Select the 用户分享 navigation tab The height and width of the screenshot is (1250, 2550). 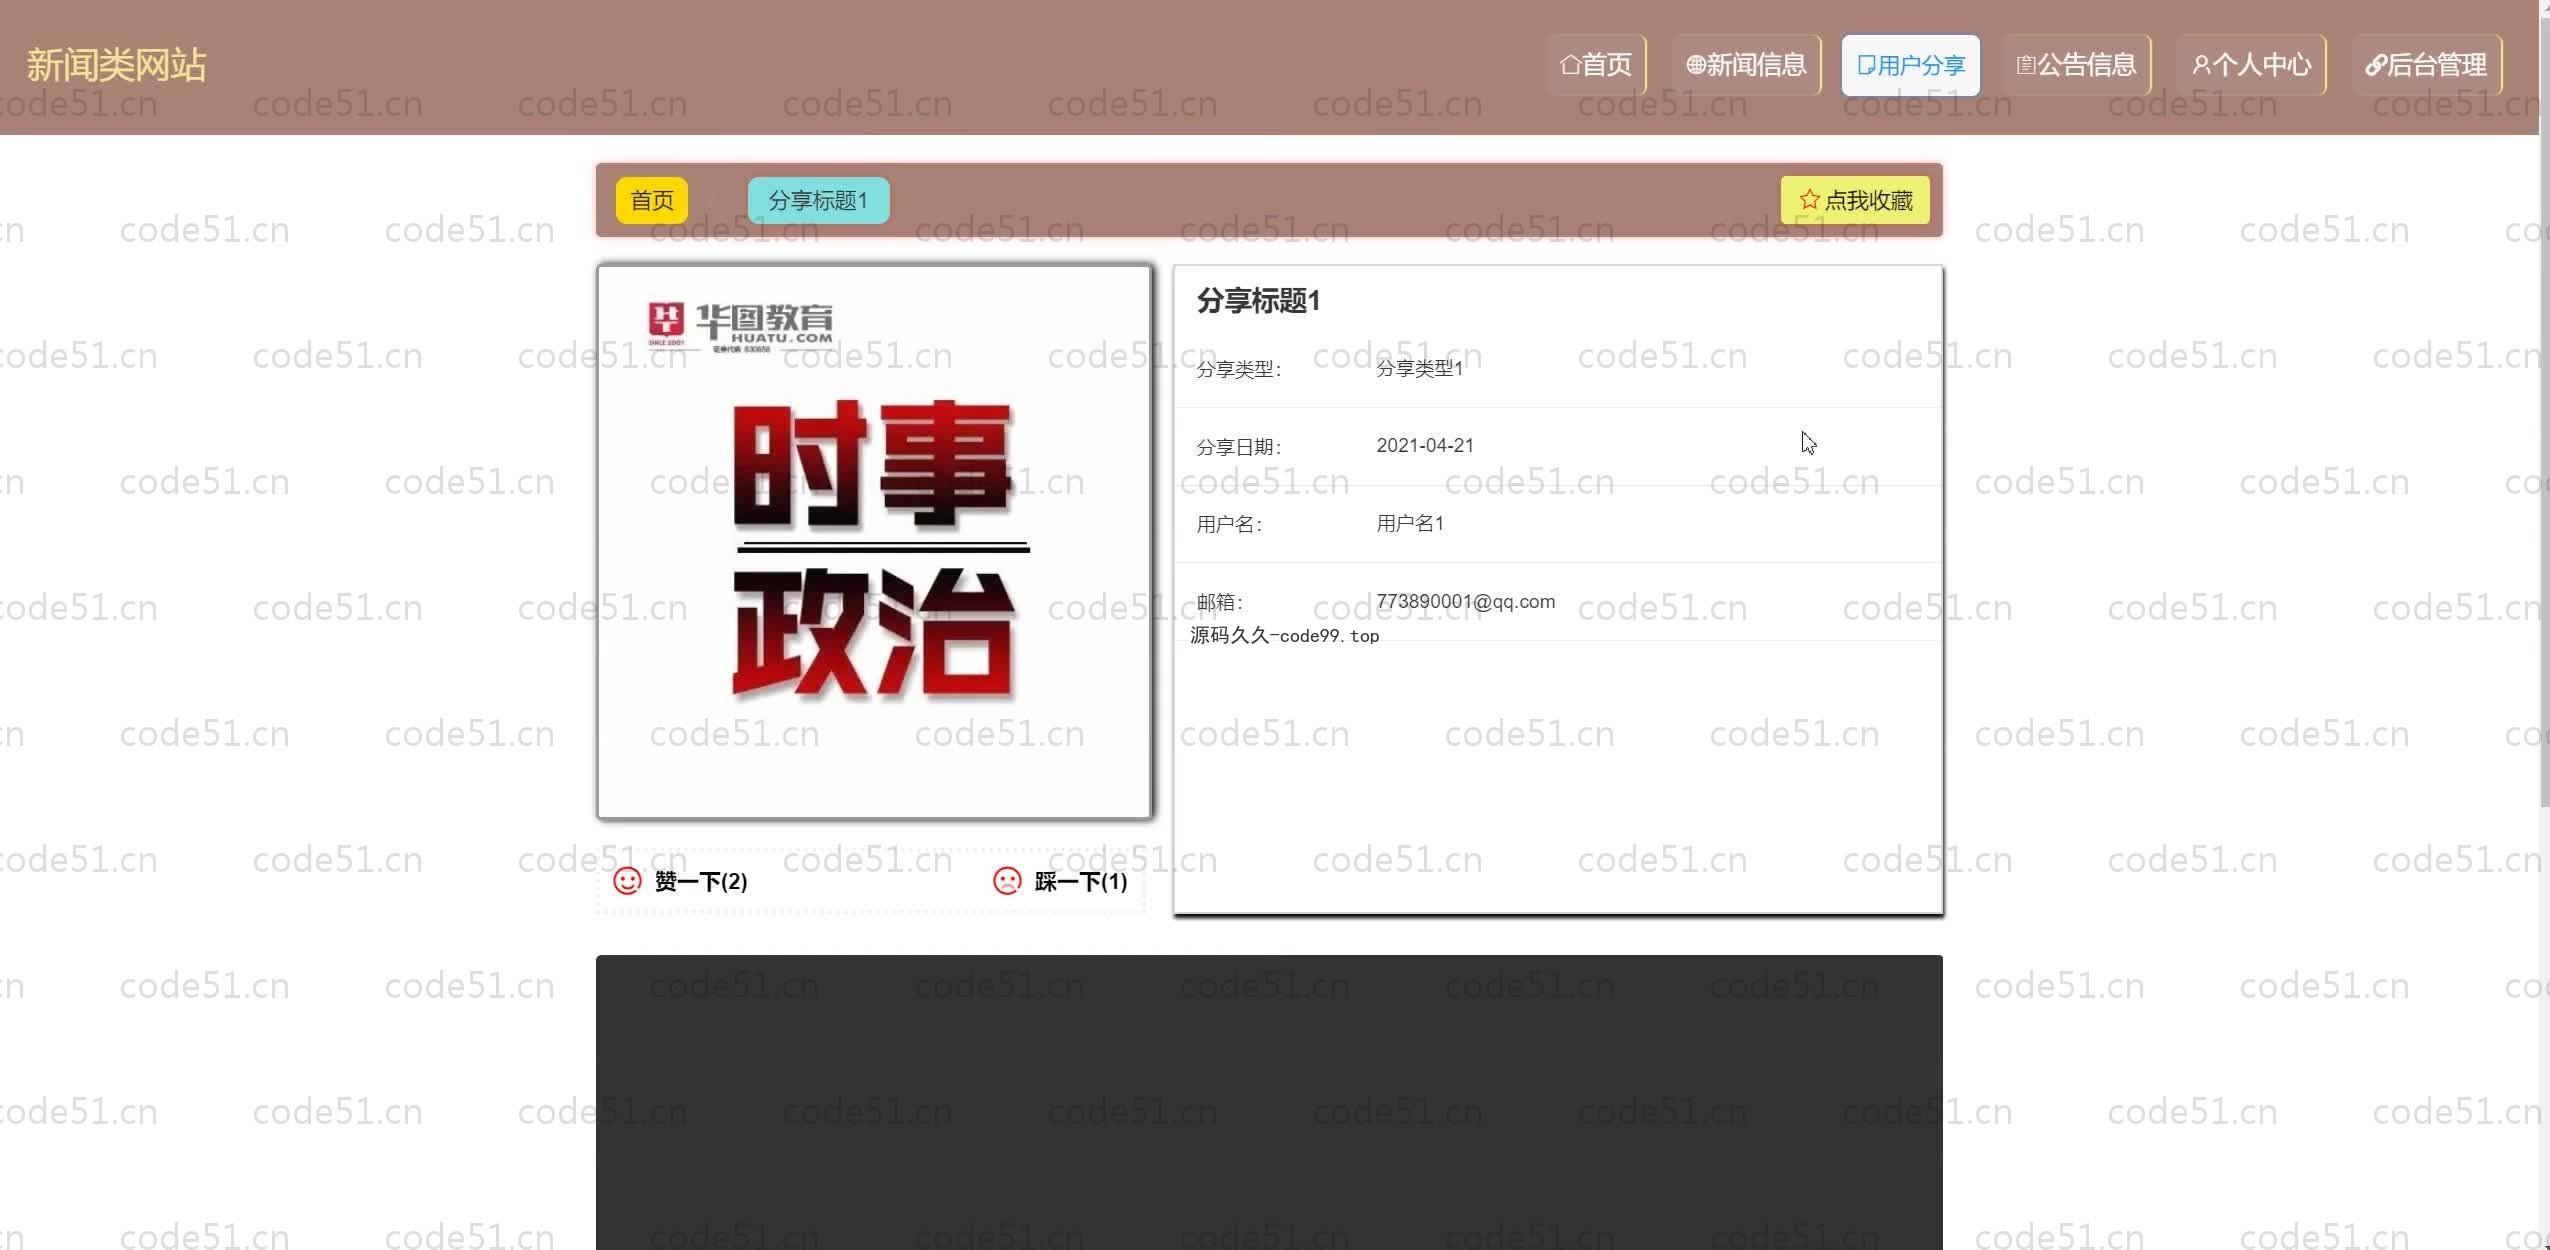tap(1910, 65)
